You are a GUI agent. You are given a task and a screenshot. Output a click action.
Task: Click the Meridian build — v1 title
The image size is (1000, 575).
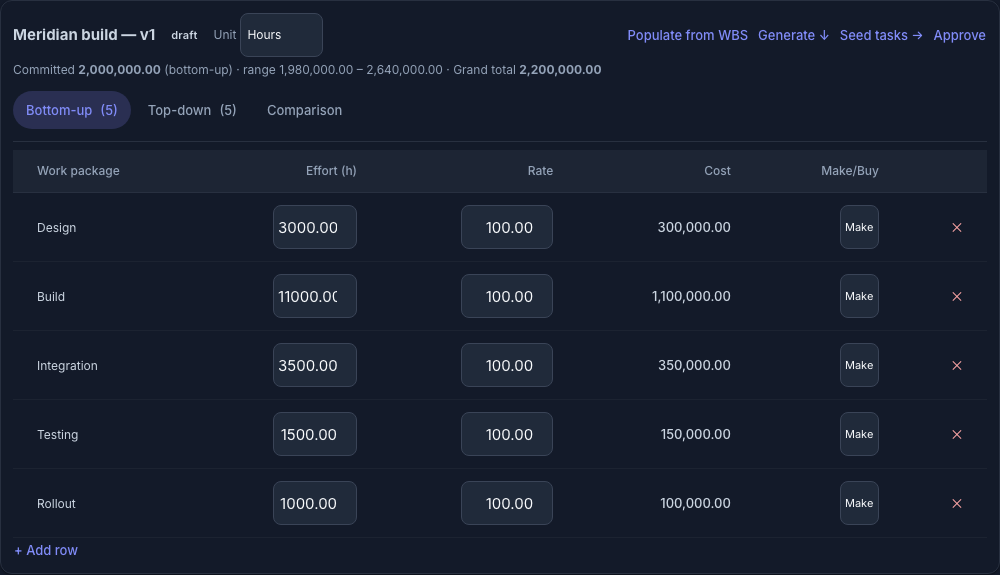coord(84,35)
